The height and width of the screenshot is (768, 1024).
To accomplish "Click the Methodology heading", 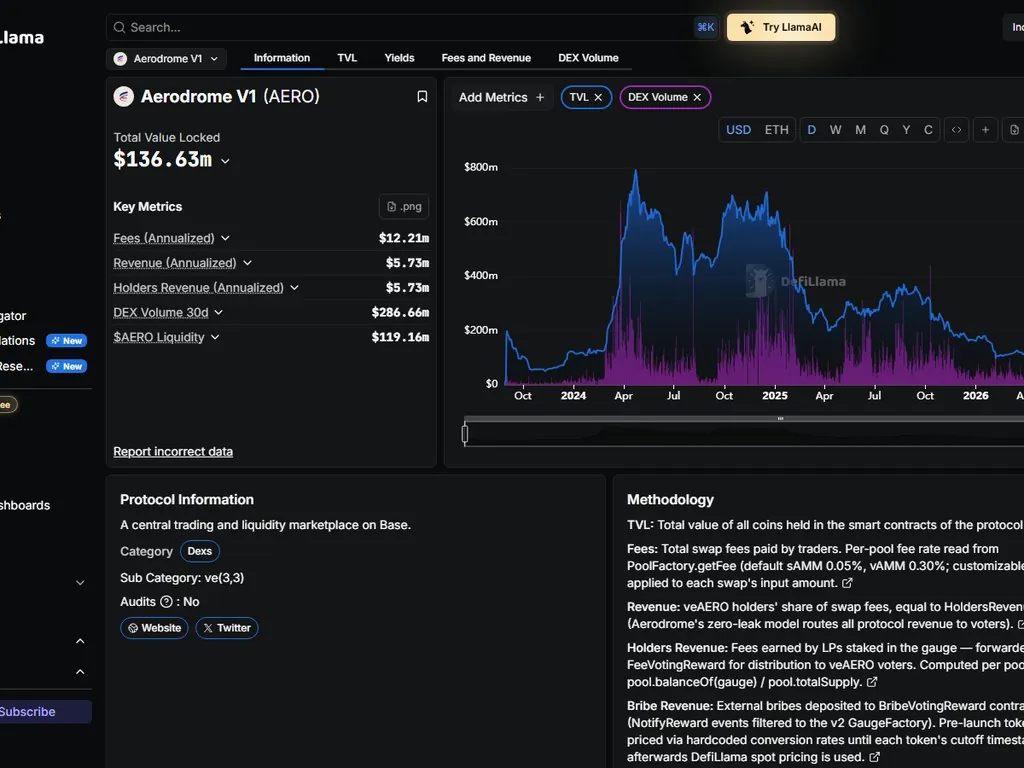I will click(x=670, y=500).
